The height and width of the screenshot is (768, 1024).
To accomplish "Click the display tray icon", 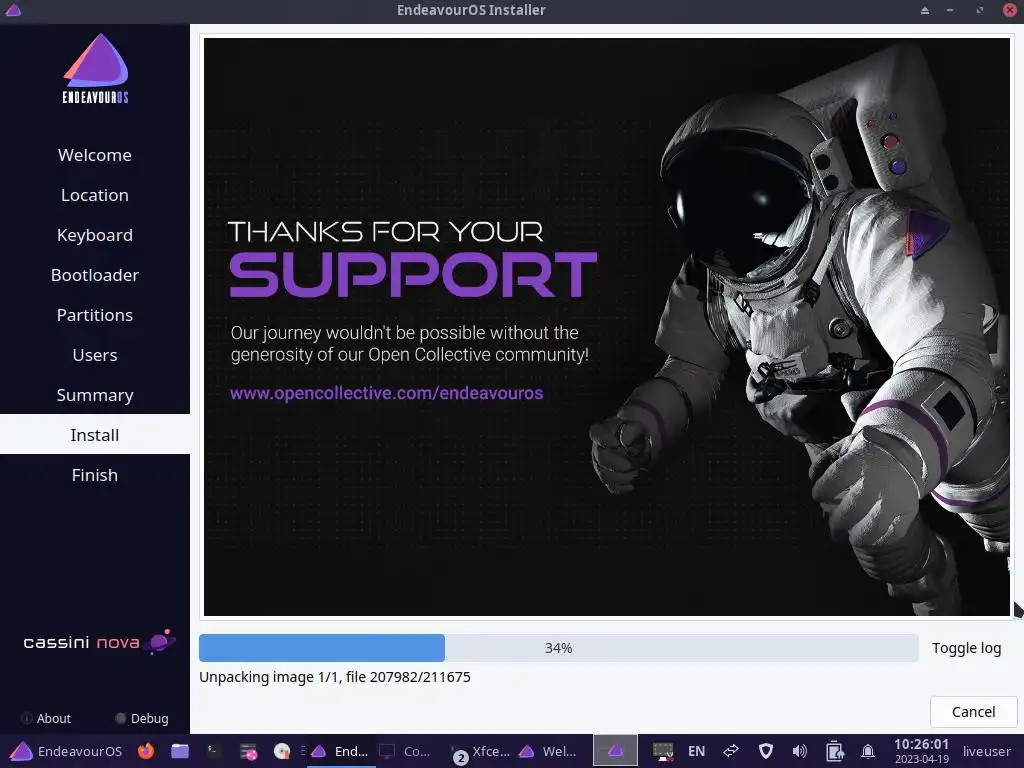I will click(663, 751).
